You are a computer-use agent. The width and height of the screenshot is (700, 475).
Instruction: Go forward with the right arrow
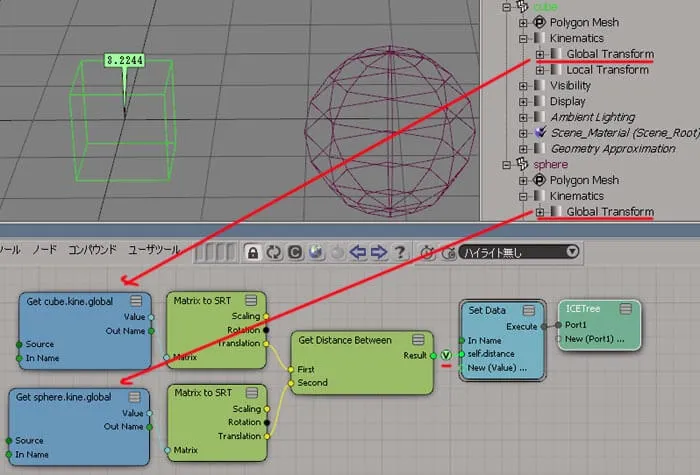point(379,253)
